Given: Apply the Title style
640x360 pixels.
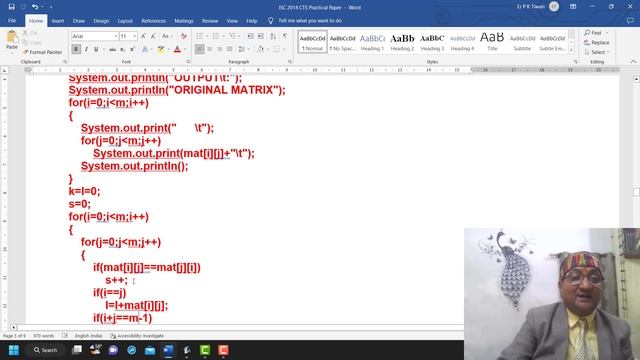Looking at the screenshot, I should pyautogui.click(x=492, y=42).
